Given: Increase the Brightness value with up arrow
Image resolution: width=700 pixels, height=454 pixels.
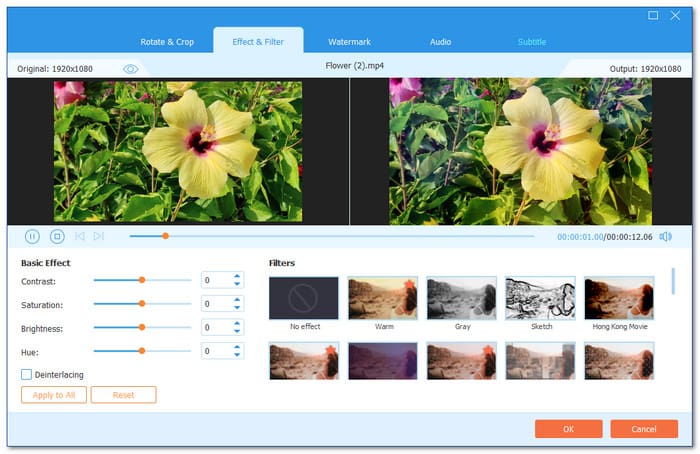Looking at the screenshot, I should click(237, 324).
